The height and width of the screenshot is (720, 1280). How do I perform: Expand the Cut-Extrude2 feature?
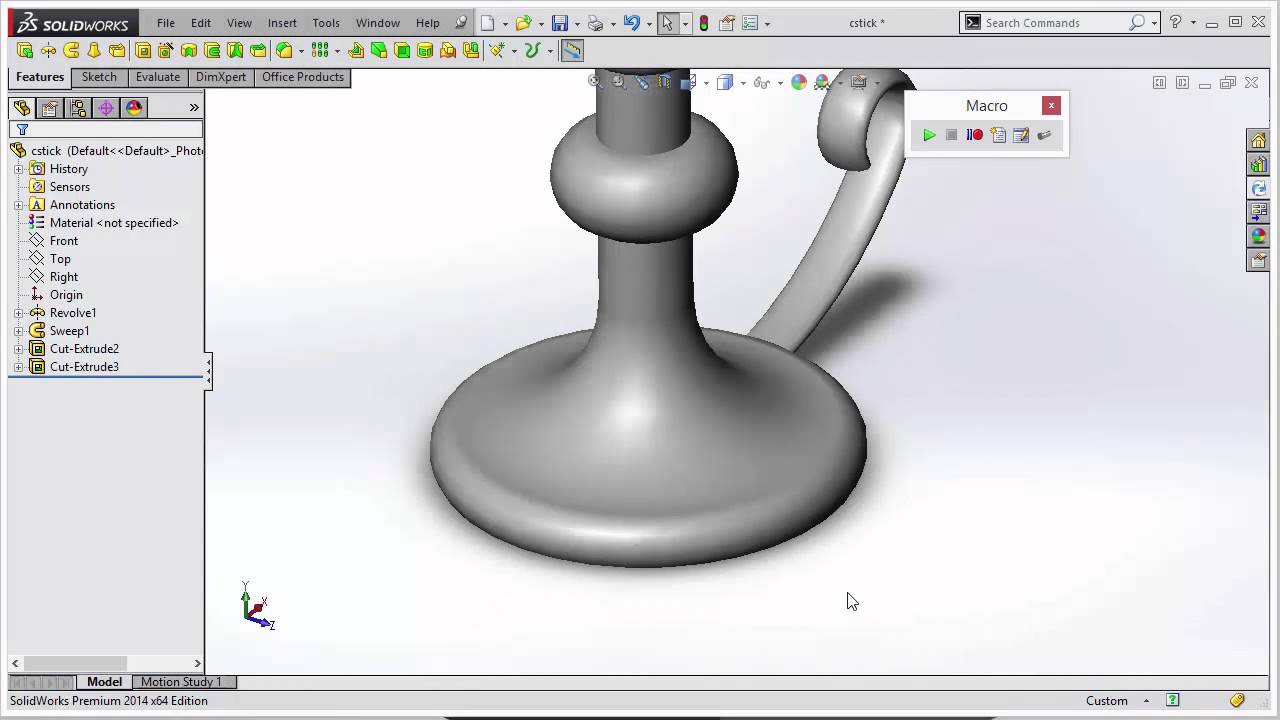click(x=18, y=349)
